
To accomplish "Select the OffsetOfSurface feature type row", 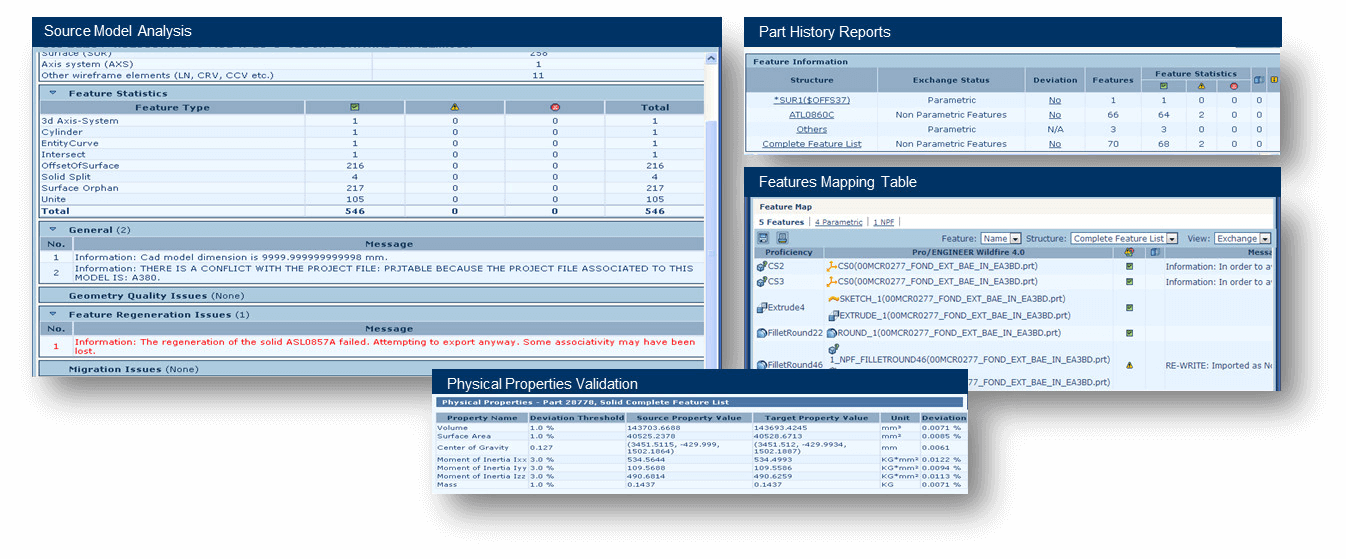I will [x=370, y=165].
